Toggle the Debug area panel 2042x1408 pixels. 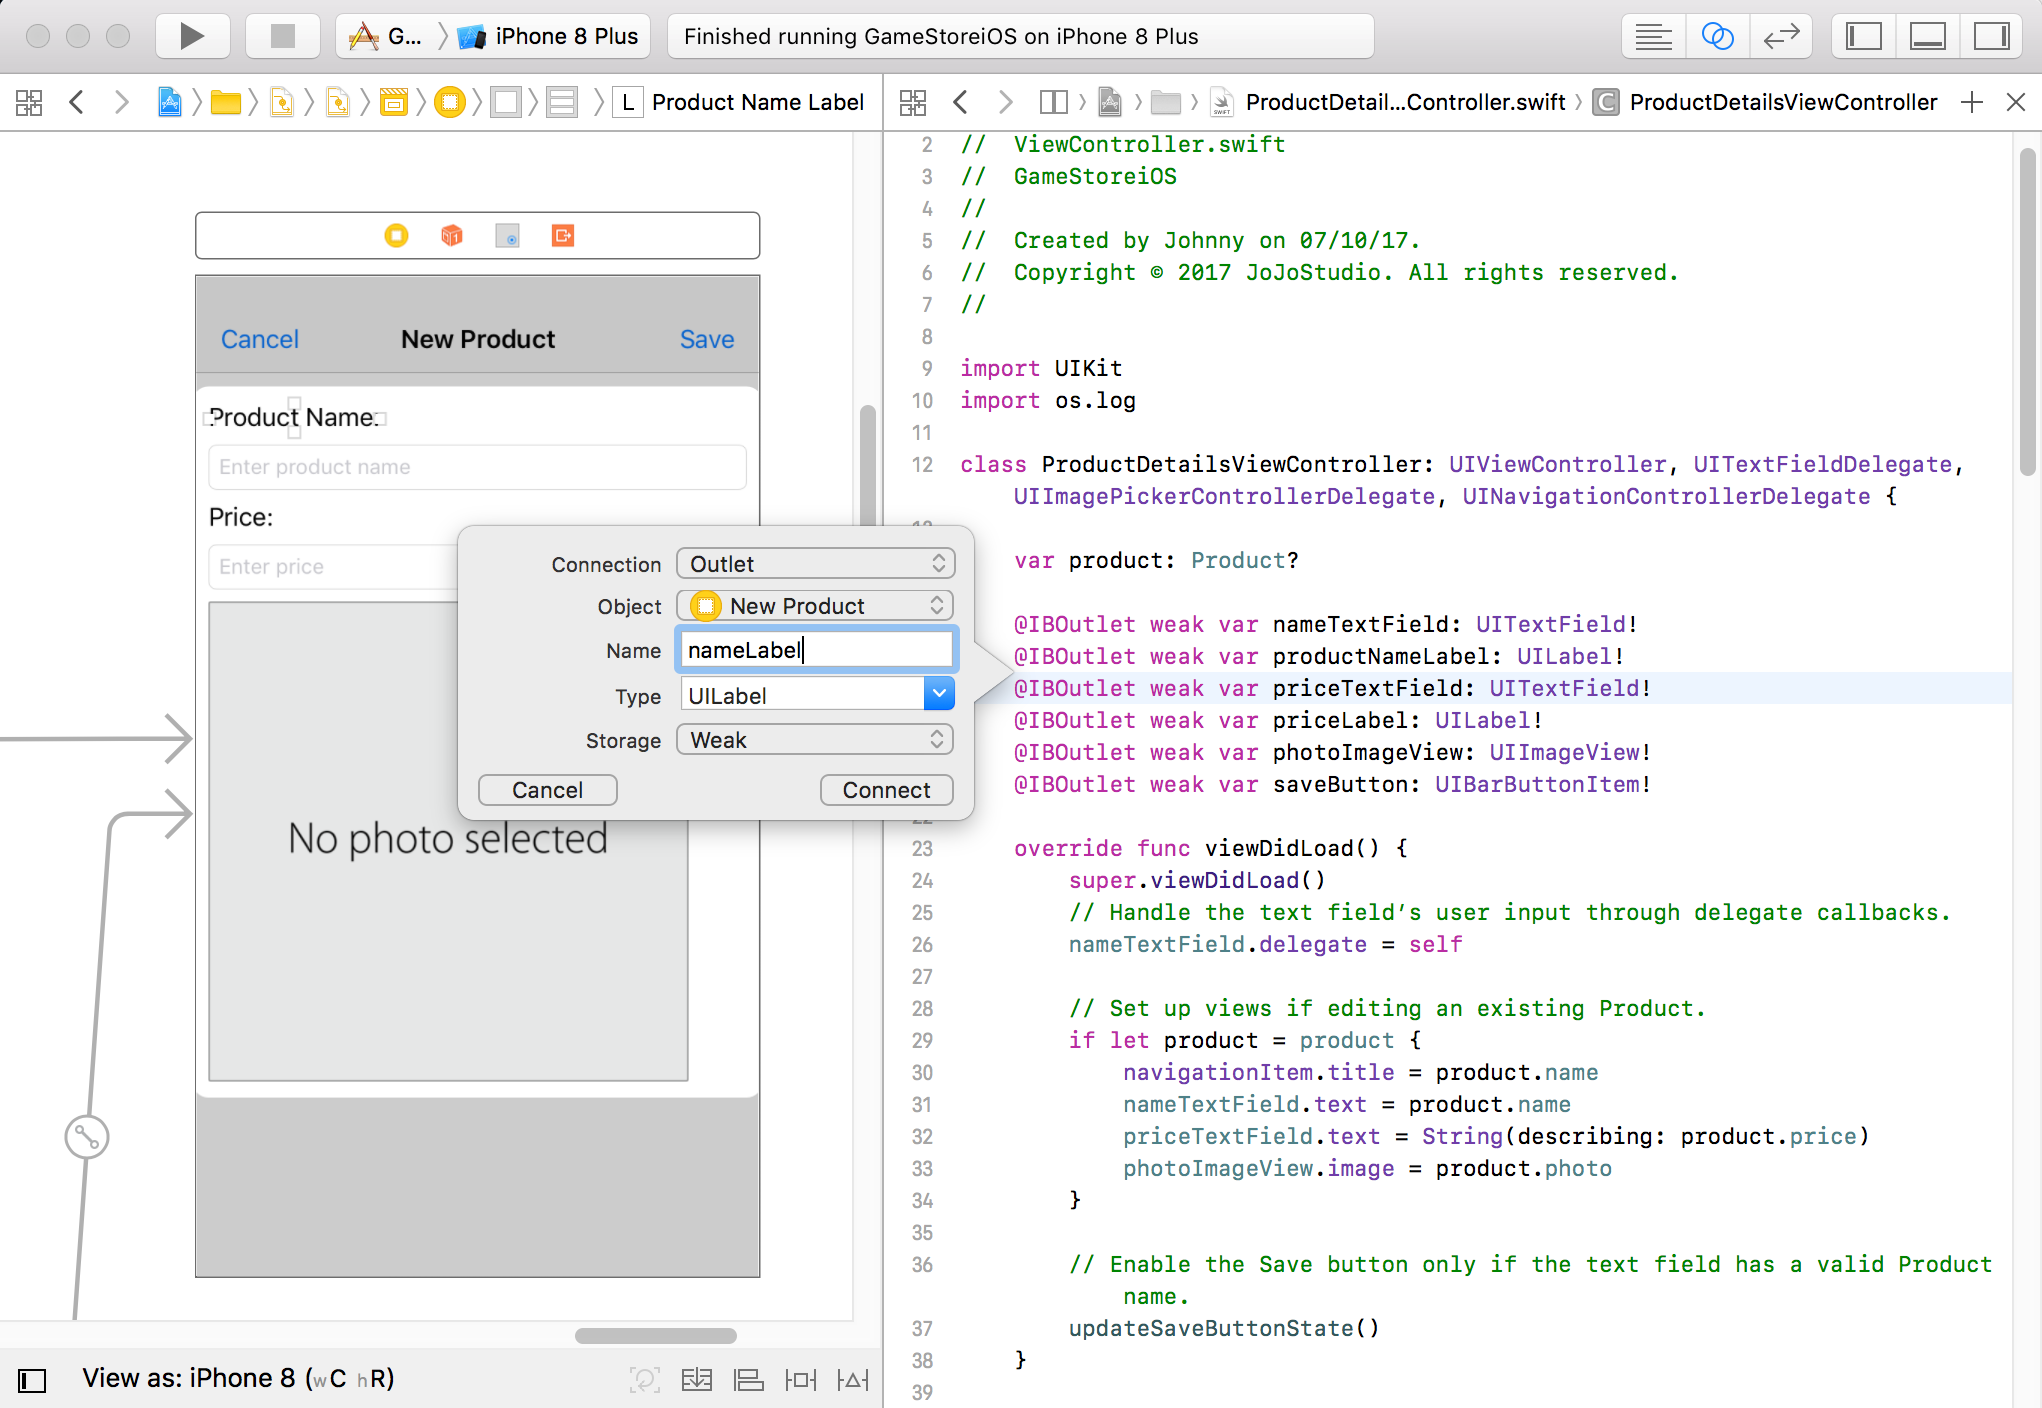click(x=1928, y=37)
